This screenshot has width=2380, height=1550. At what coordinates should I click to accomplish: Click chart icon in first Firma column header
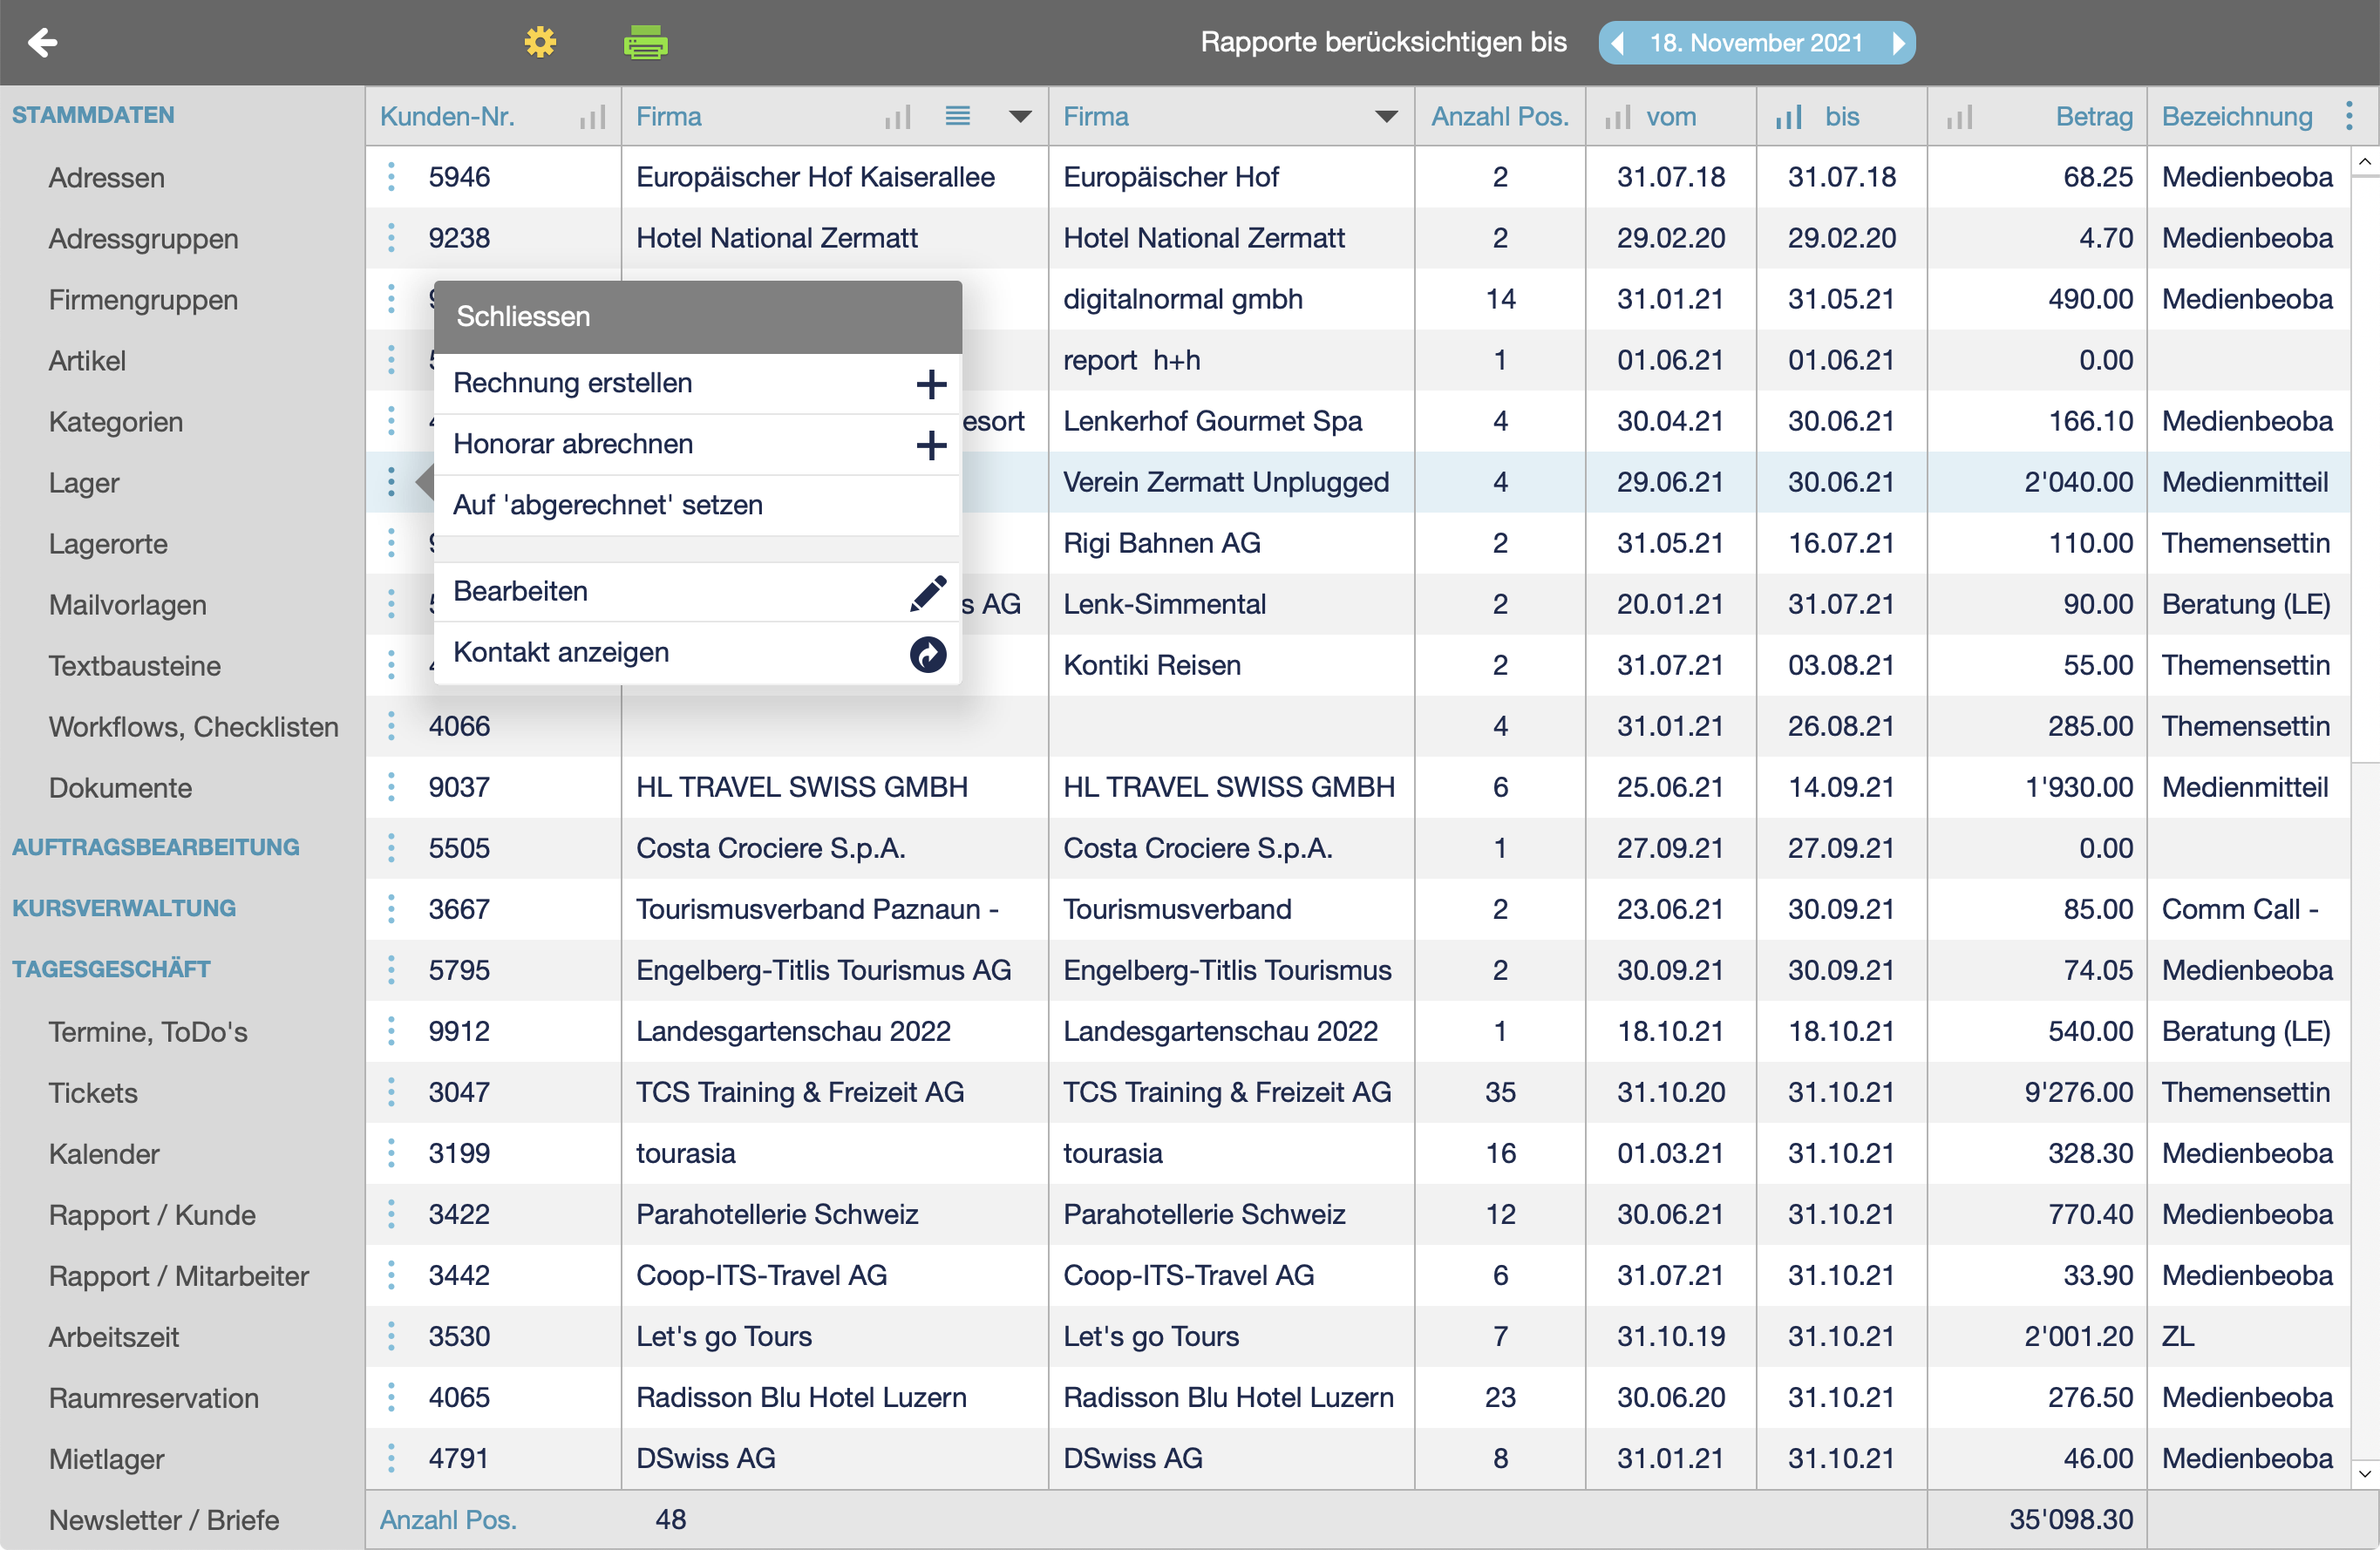point(897,117)
